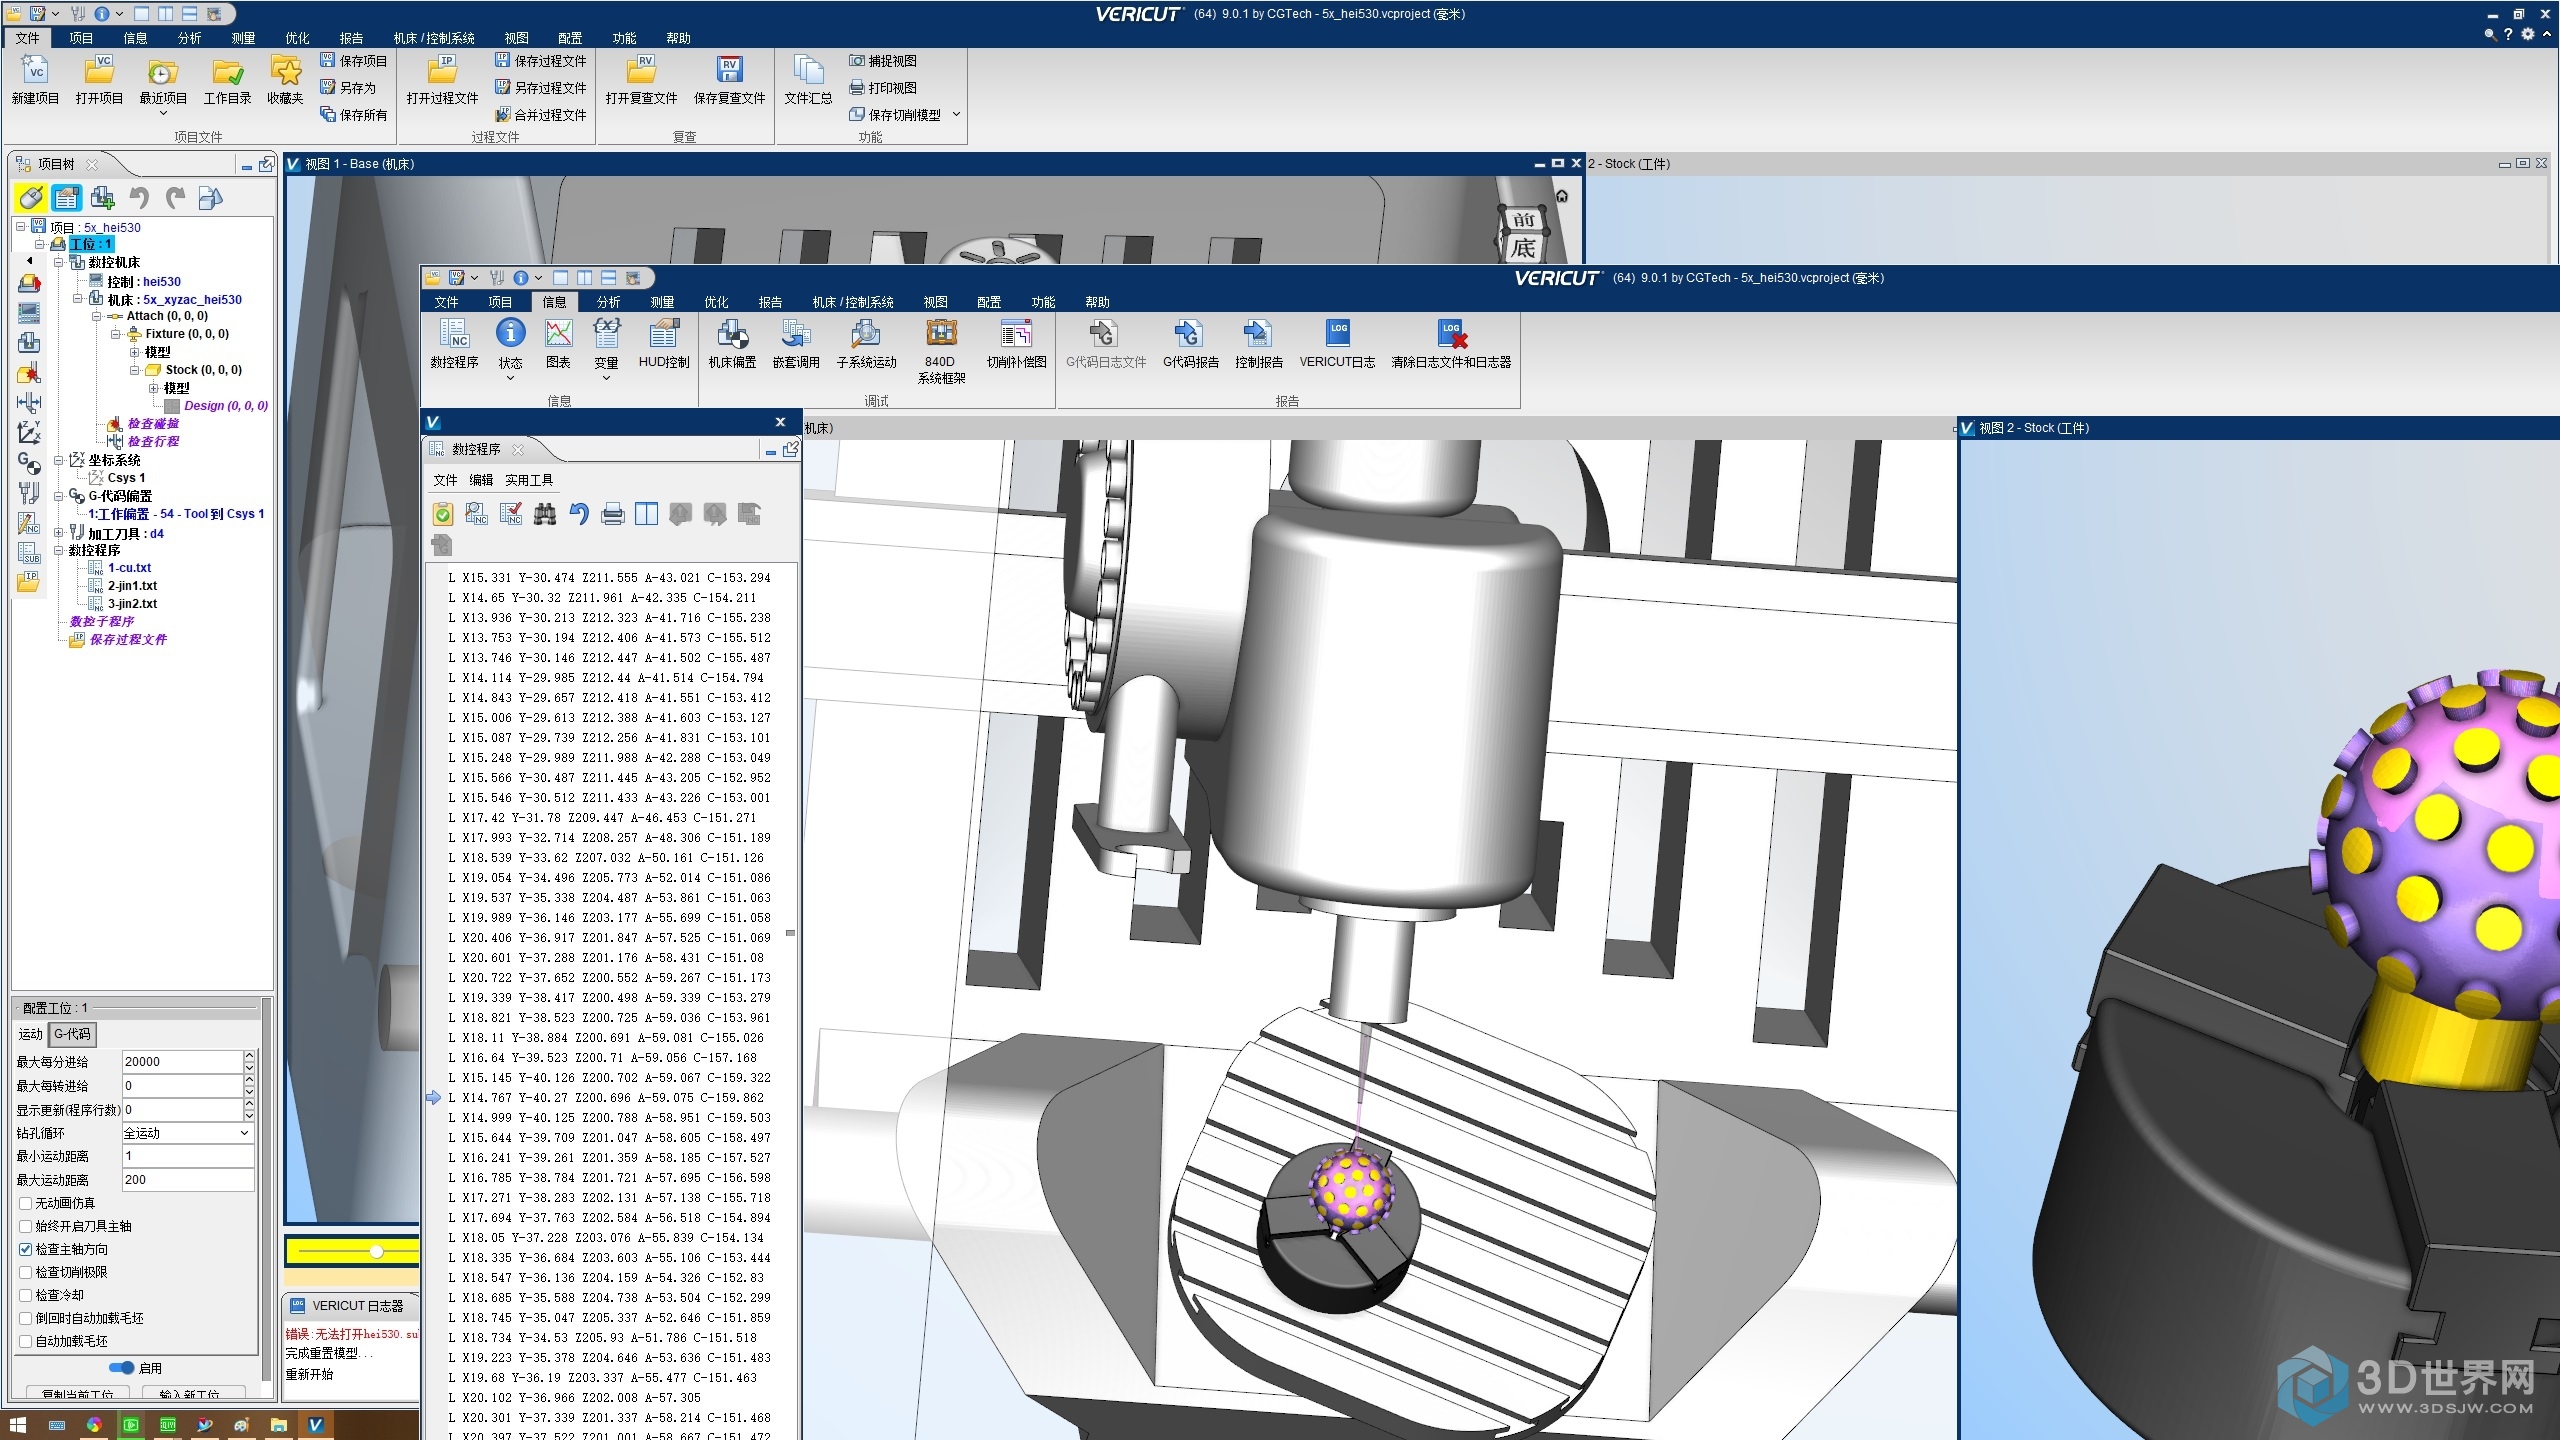
Task: Enable the 检查切削极限 checkbox
Action: click(x=26, y=1272)
